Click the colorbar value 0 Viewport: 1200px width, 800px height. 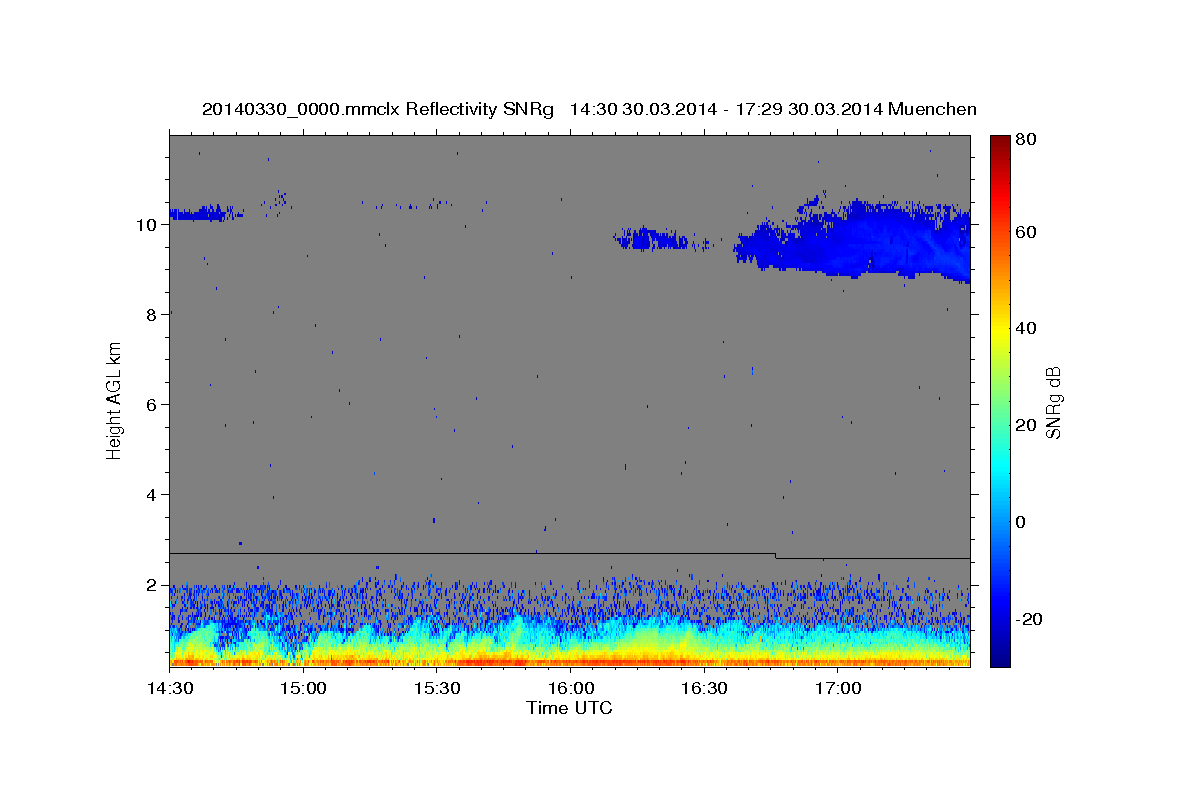coord(1020,522)
